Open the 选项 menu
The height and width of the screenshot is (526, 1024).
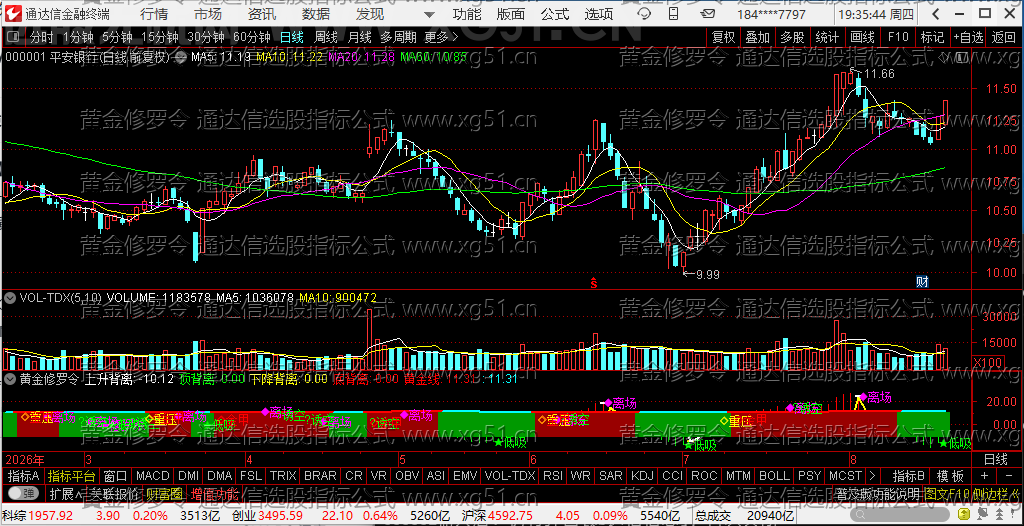pyautogui.click(x=599, y=14)
